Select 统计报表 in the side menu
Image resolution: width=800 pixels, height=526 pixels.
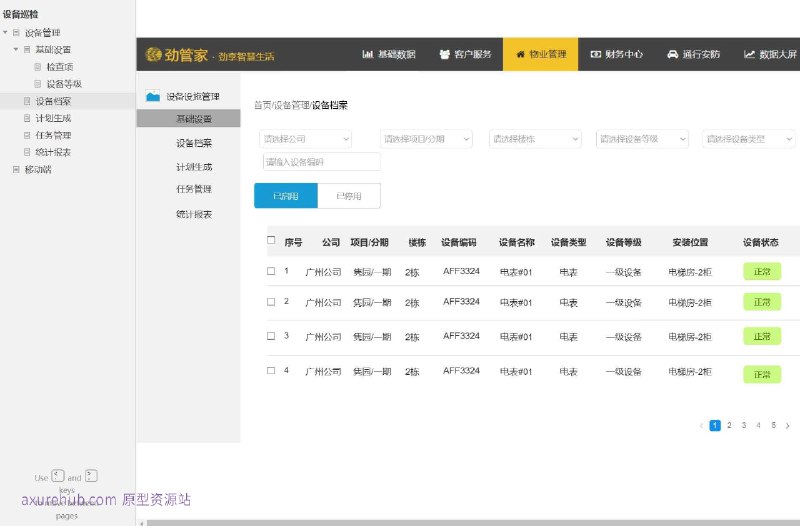[x=194, y=214]
